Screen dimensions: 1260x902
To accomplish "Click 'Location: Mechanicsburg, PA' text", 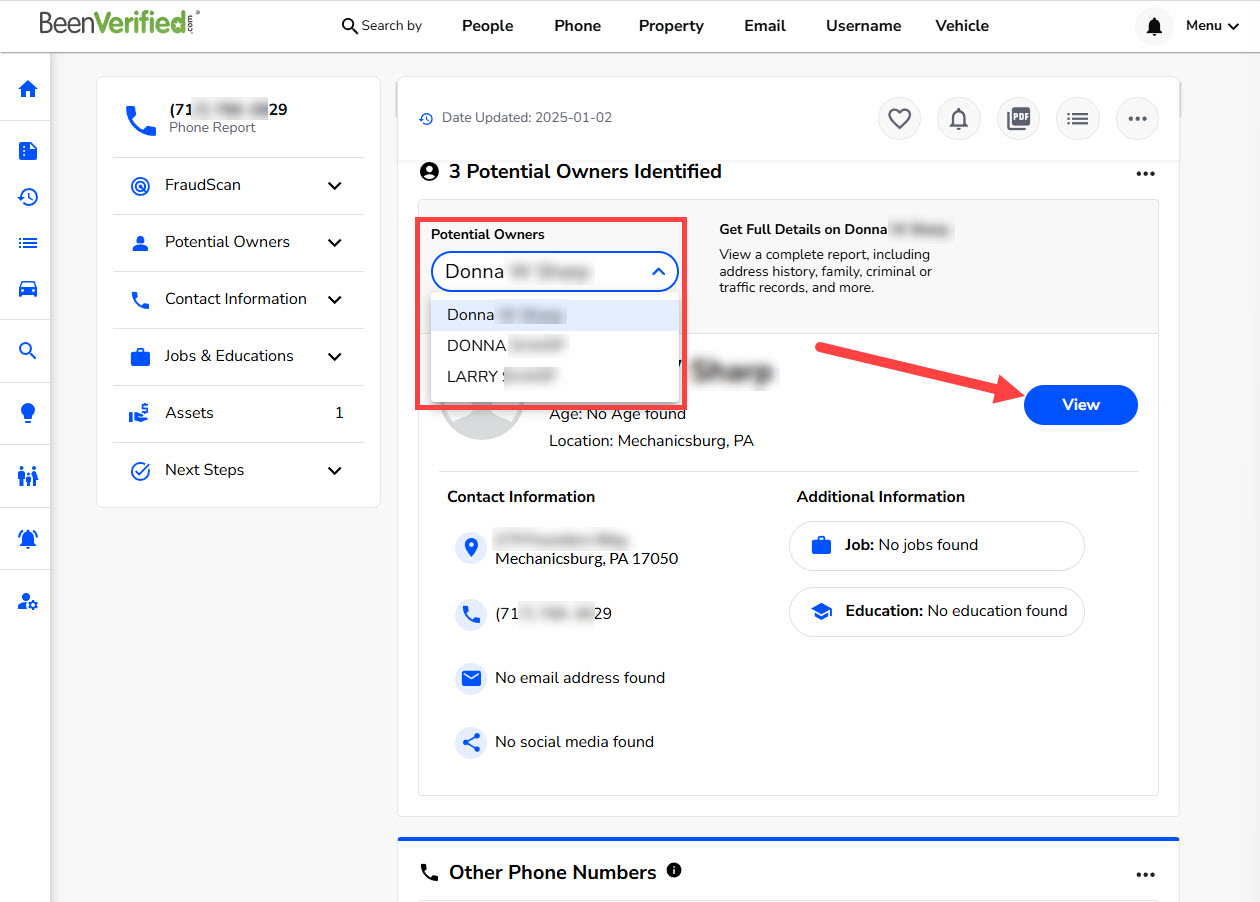I will click(651, 441).
